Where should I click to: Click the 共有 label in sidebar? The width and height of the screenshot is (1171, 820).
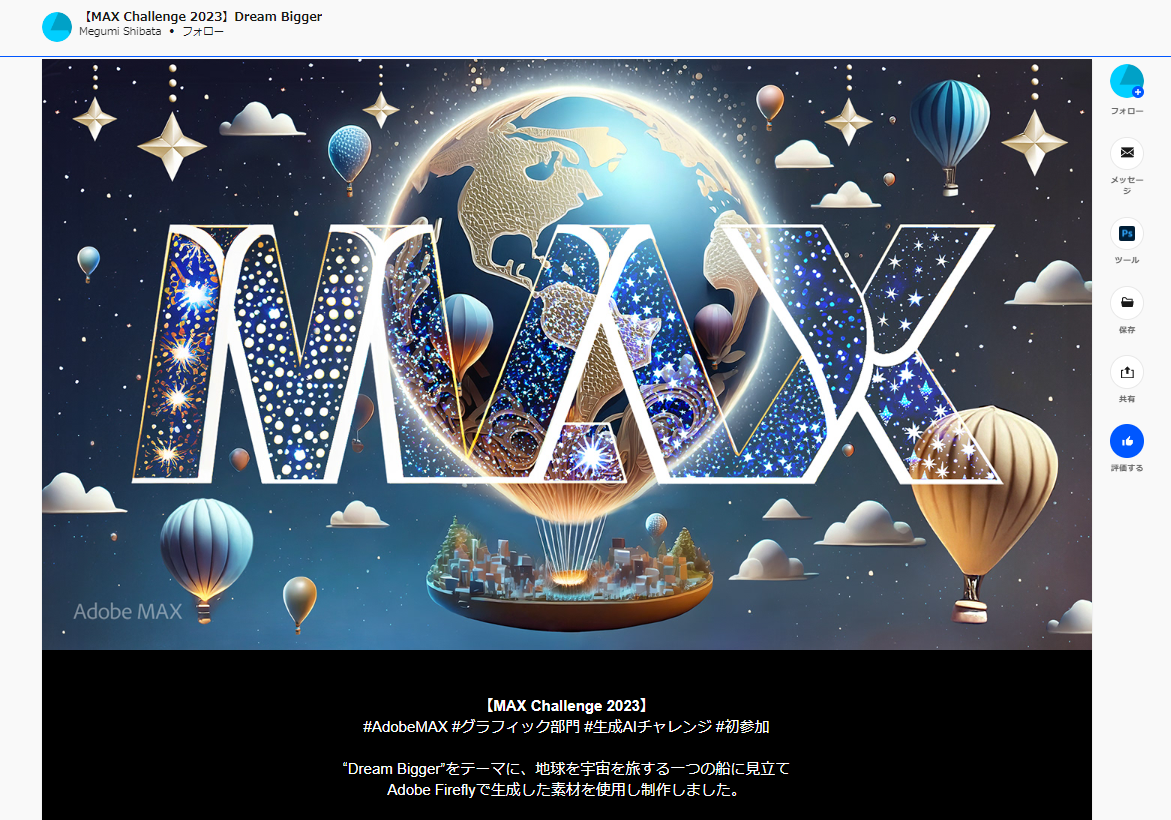click(x=1127, y=399)
